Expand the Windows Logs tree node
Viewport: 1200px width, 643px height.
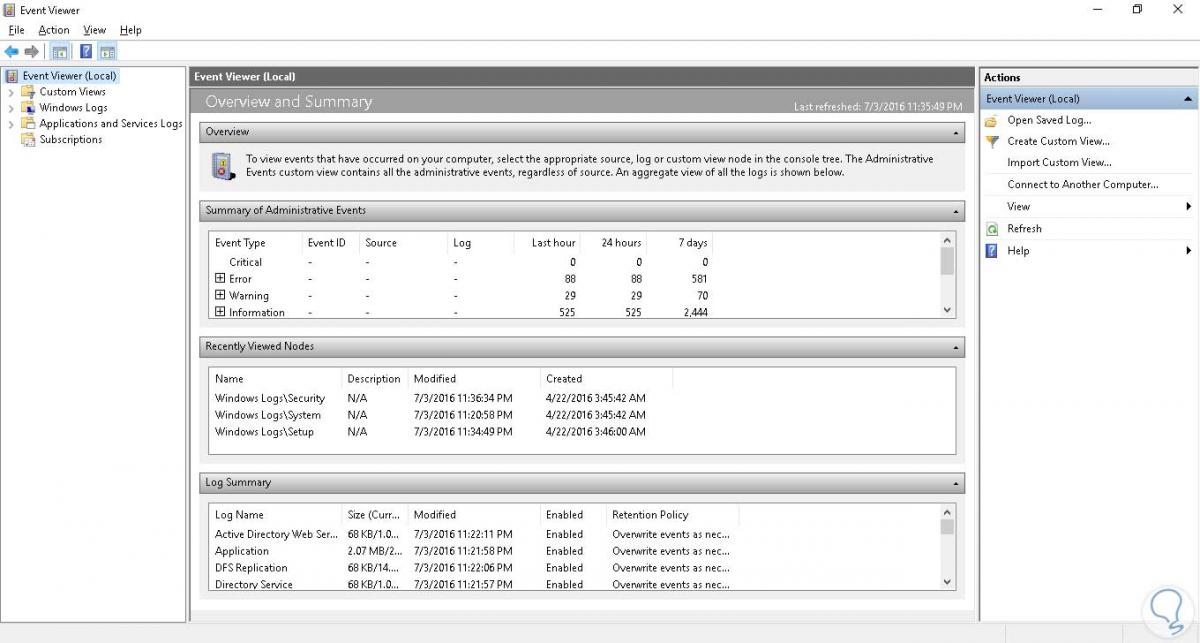pyautogui.click(x=11, y=108)
